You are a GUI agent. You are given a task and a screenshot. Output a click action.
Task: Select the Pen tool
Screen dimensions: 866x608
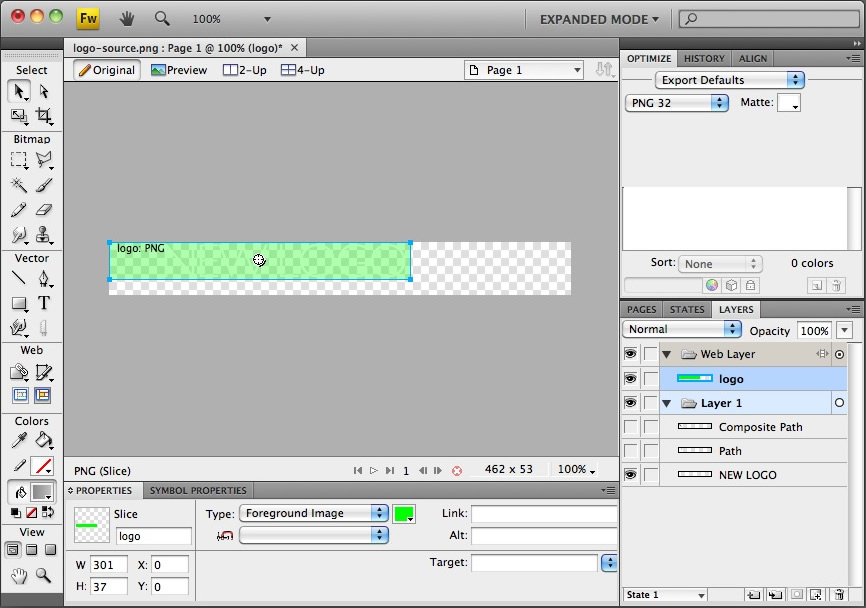[x=44, y=278]
